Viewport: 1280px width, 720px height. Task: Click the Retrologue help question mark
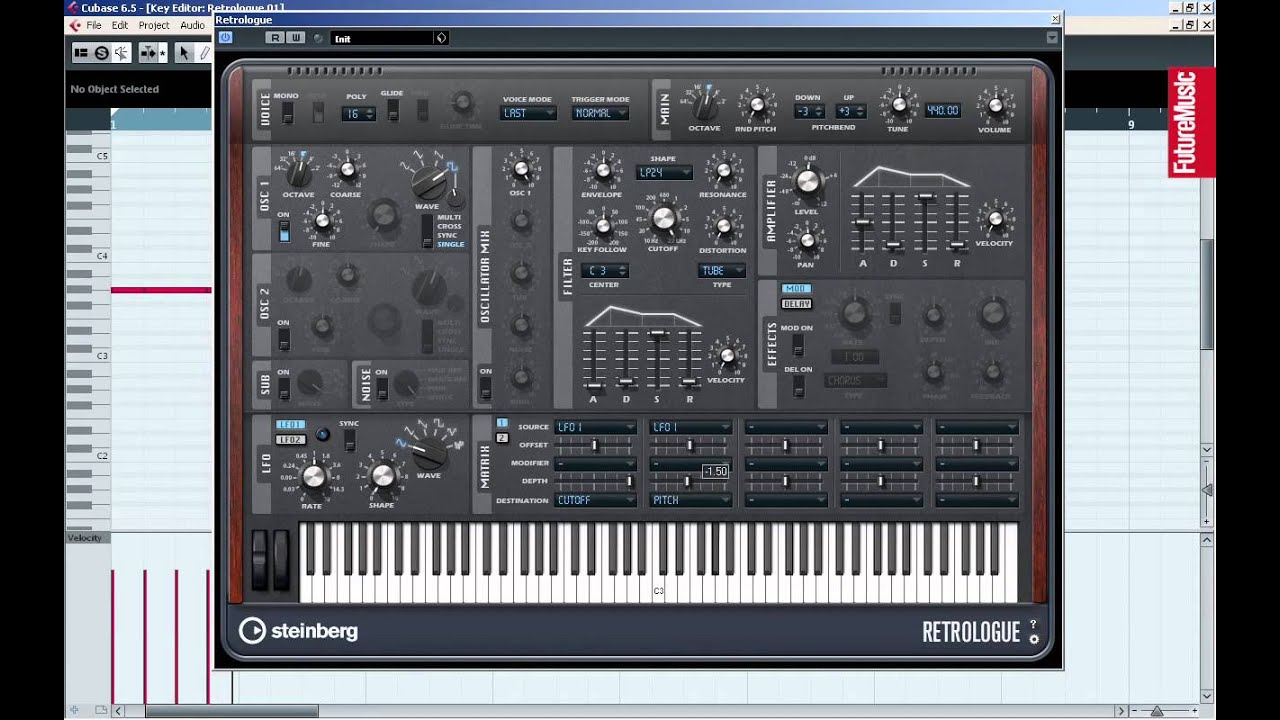(x=1034, y=625)
